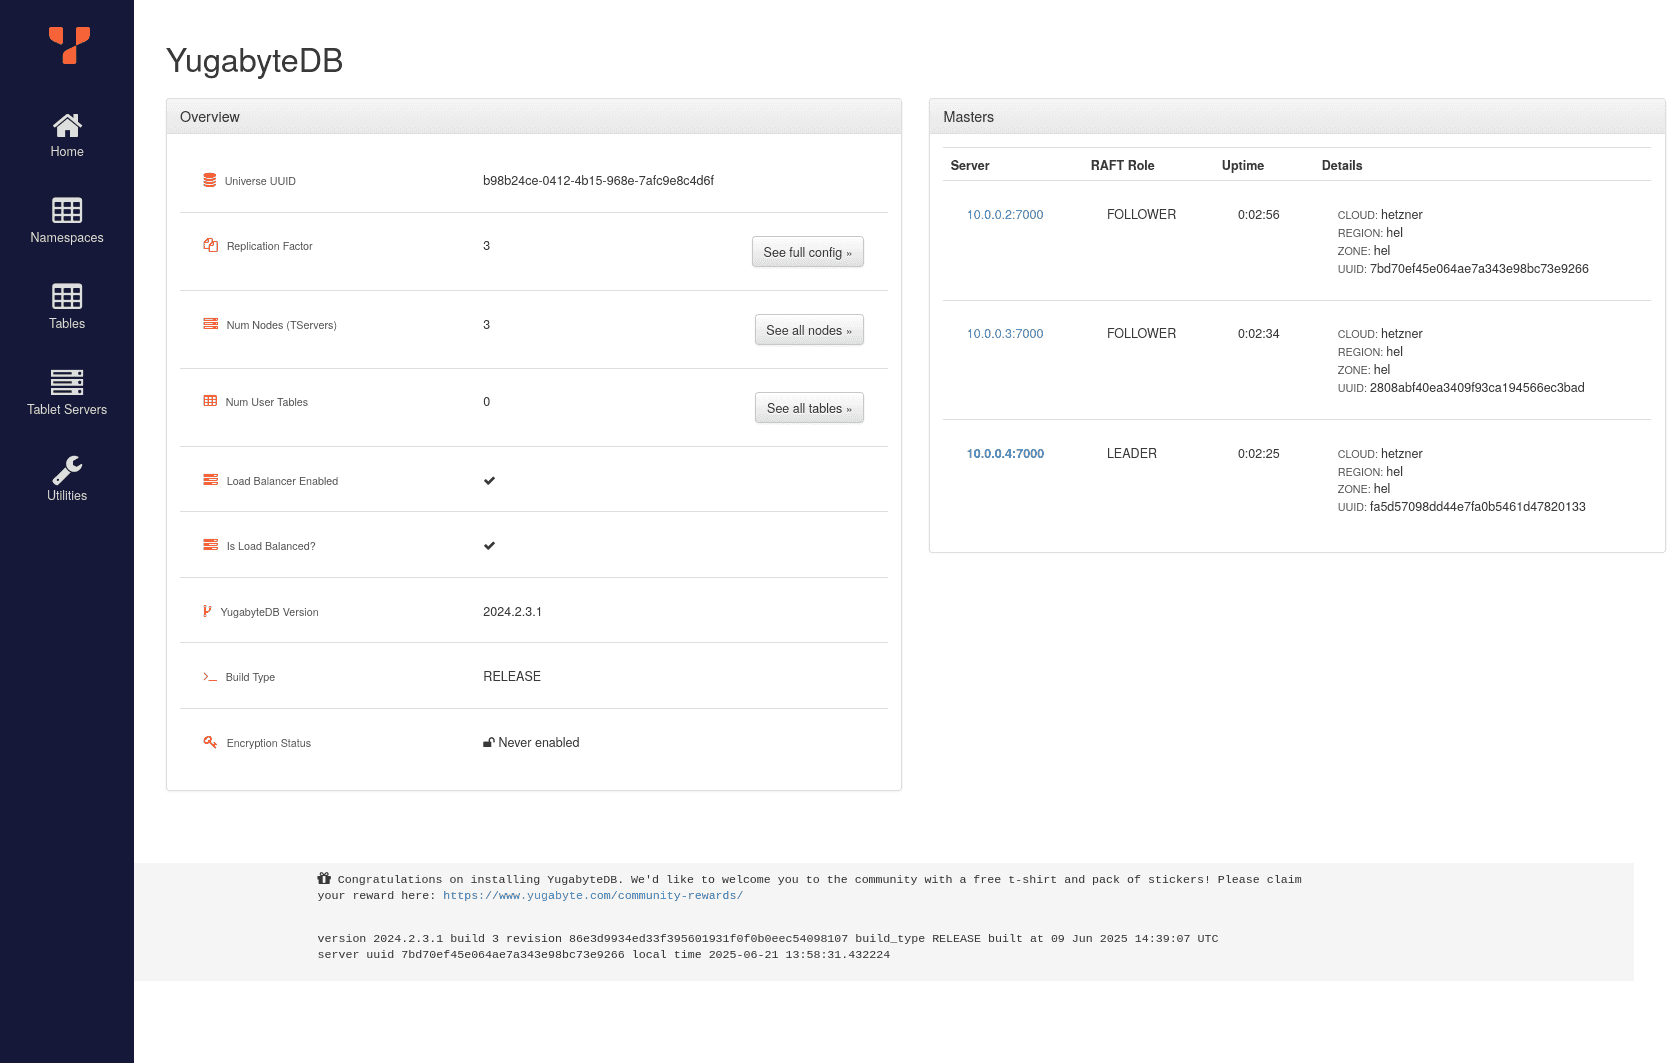Click UUID 7bd70ef45e064ae7a343e98bc73e9266 in Masters
This screenshot has width=1679, height=1063.
[1479, 269]
